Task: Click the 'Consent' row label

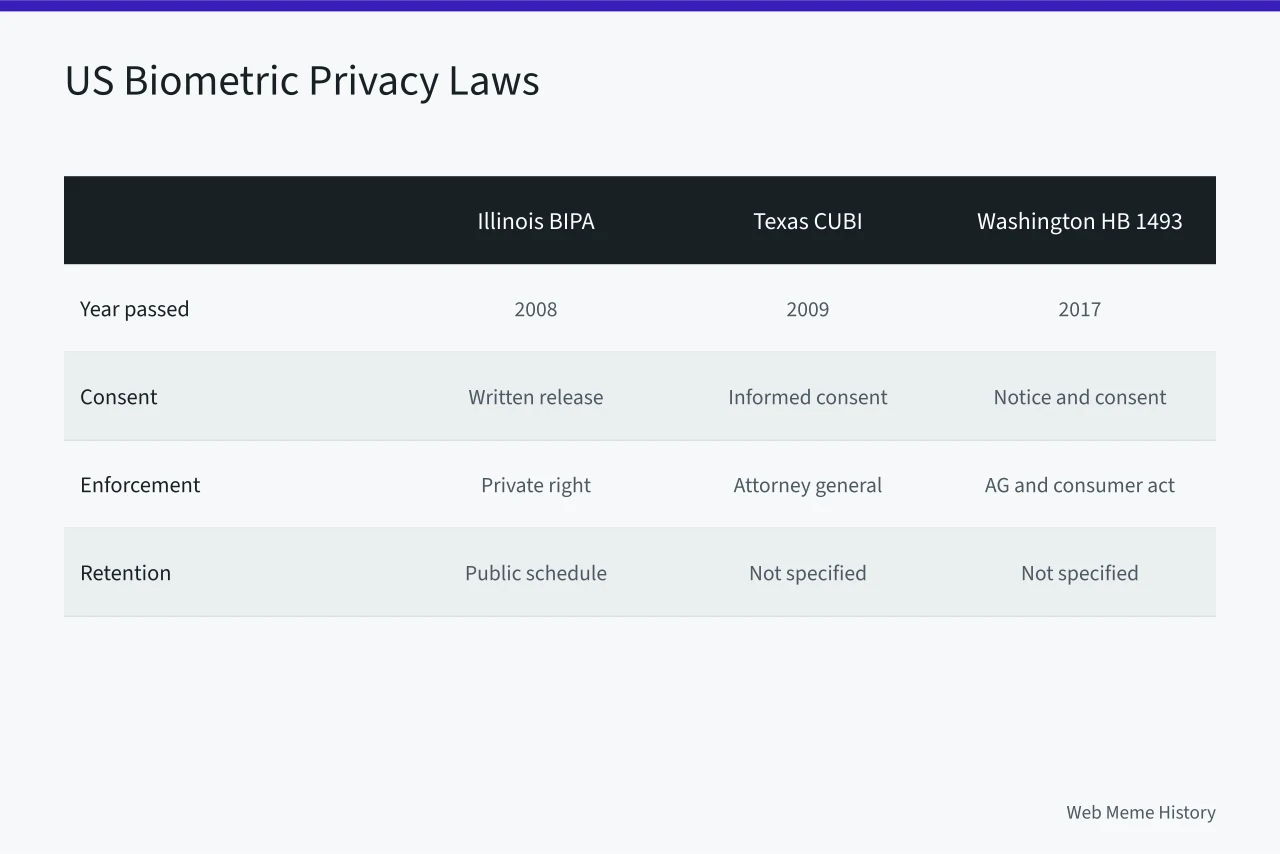Action: click(x=118, y=397)
